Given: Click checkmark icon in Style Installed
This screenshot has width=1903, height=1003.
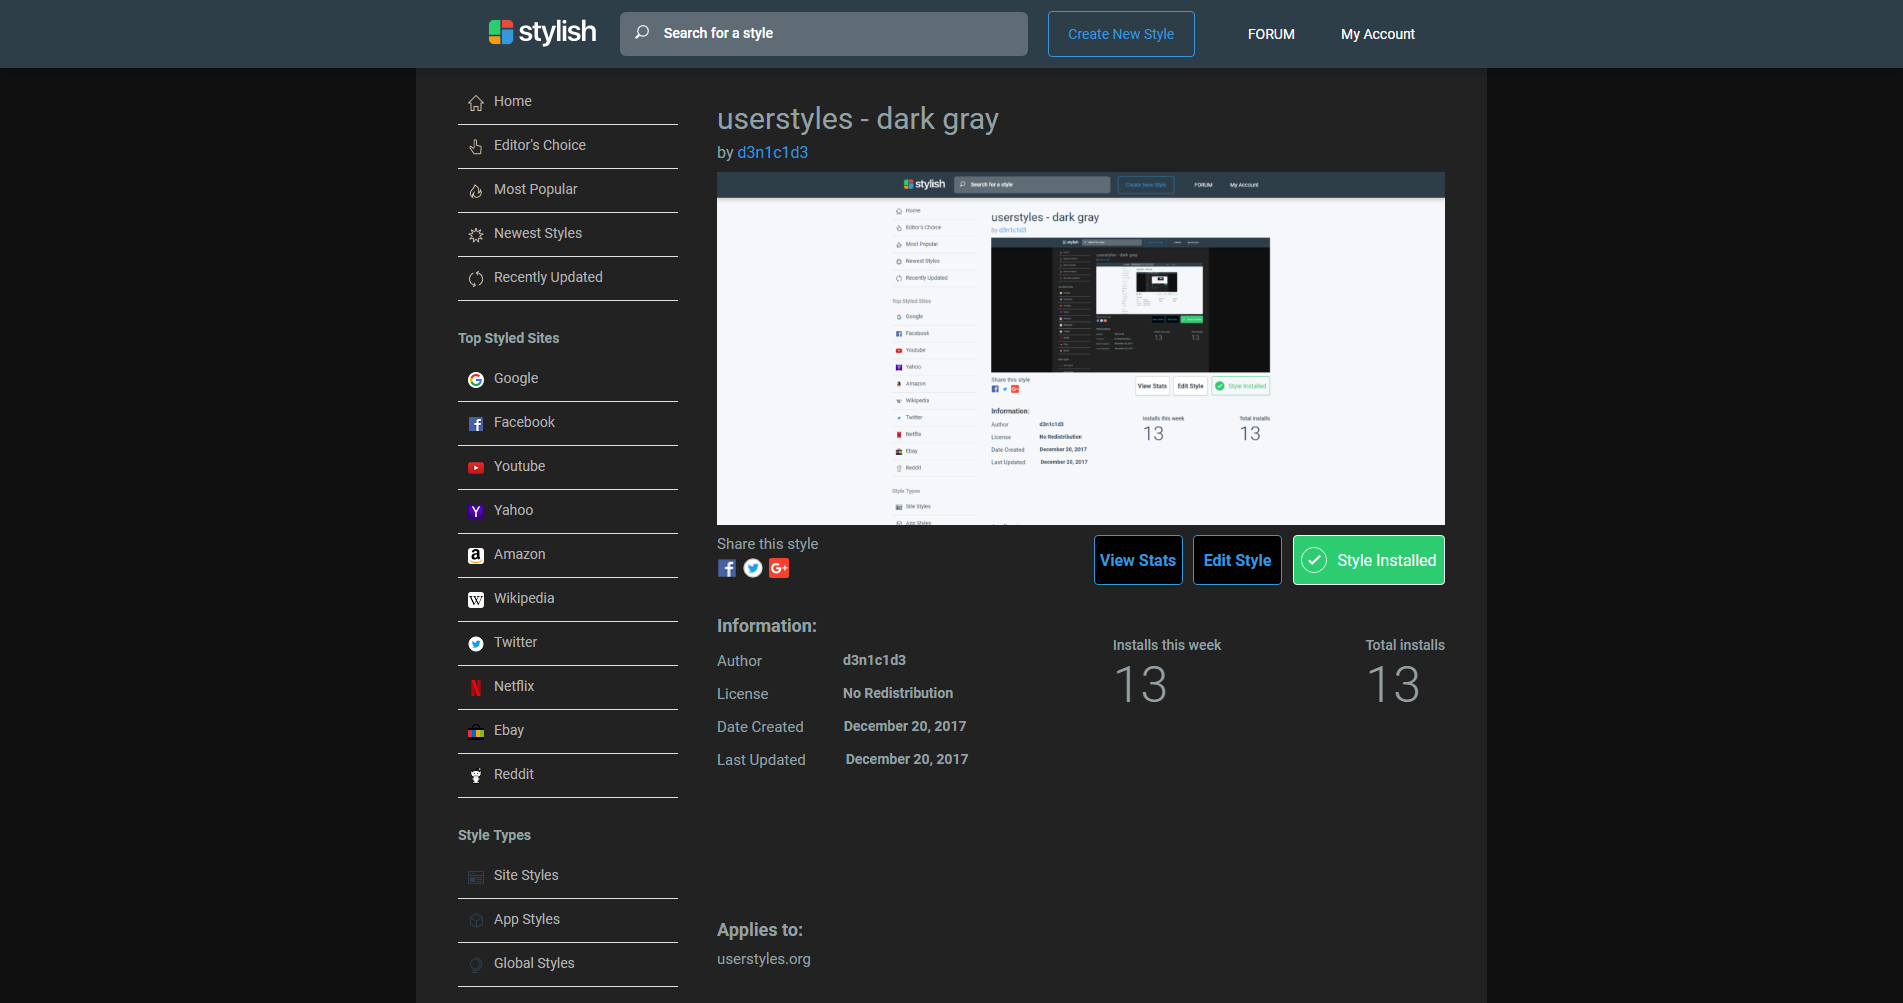Looking at the screenshot, I should pyautogui.click(x=1314, y=560).
